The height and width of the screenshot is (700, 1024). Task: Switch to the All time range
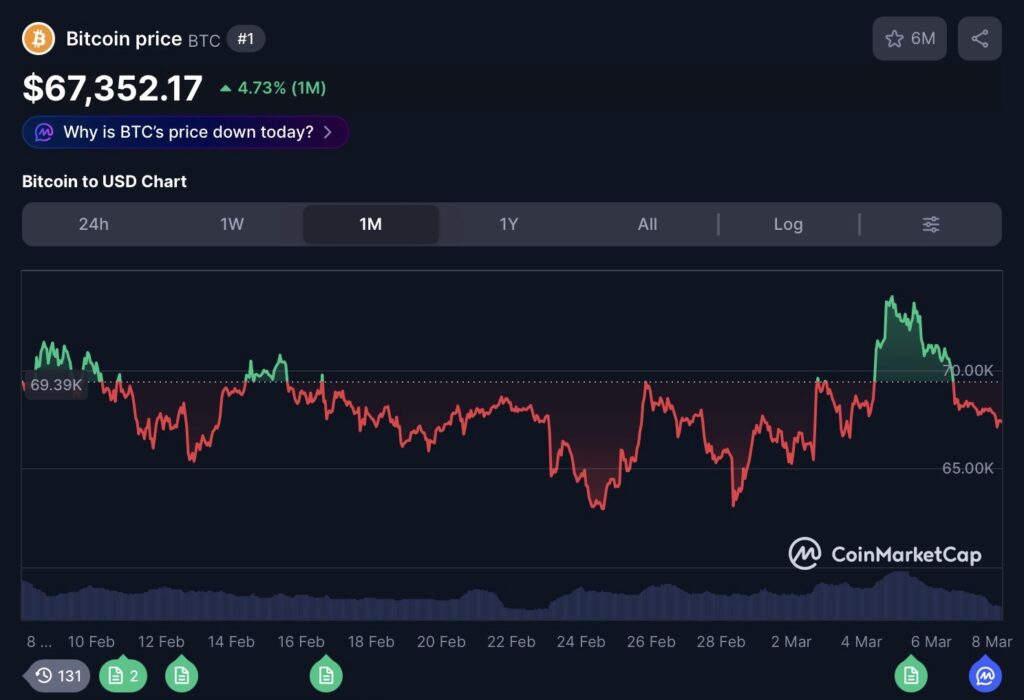pos(647,224)
